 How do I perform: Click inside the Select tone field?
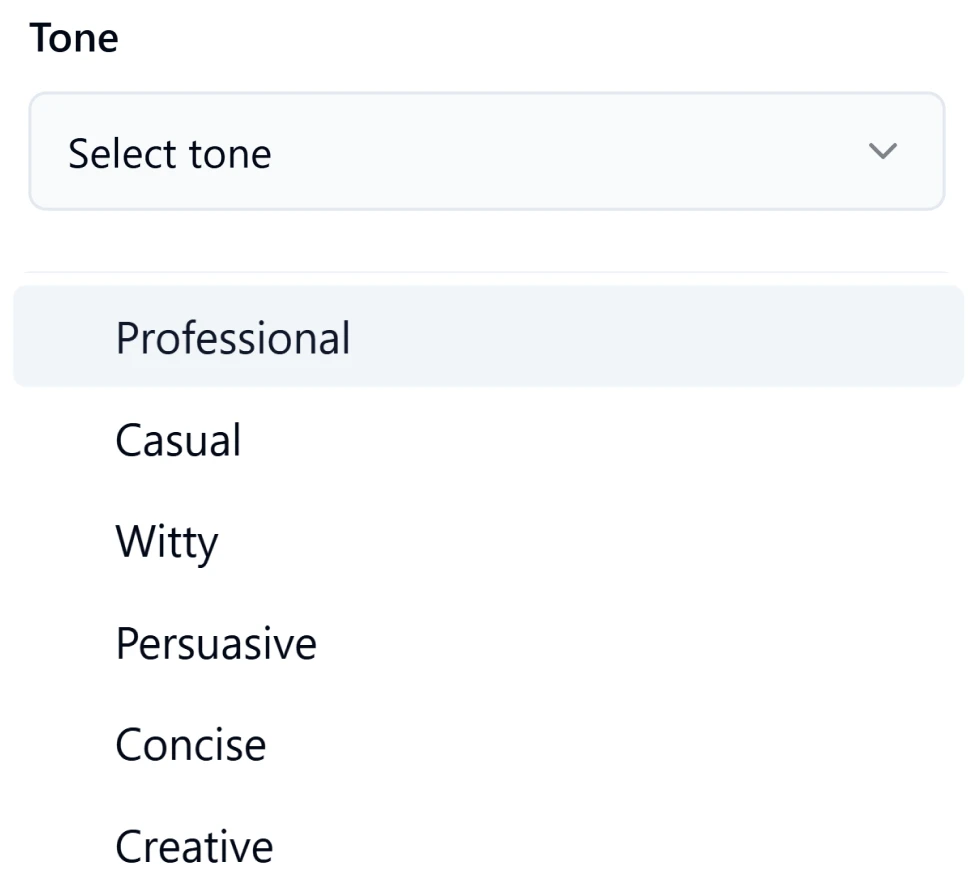click(400, 151)
